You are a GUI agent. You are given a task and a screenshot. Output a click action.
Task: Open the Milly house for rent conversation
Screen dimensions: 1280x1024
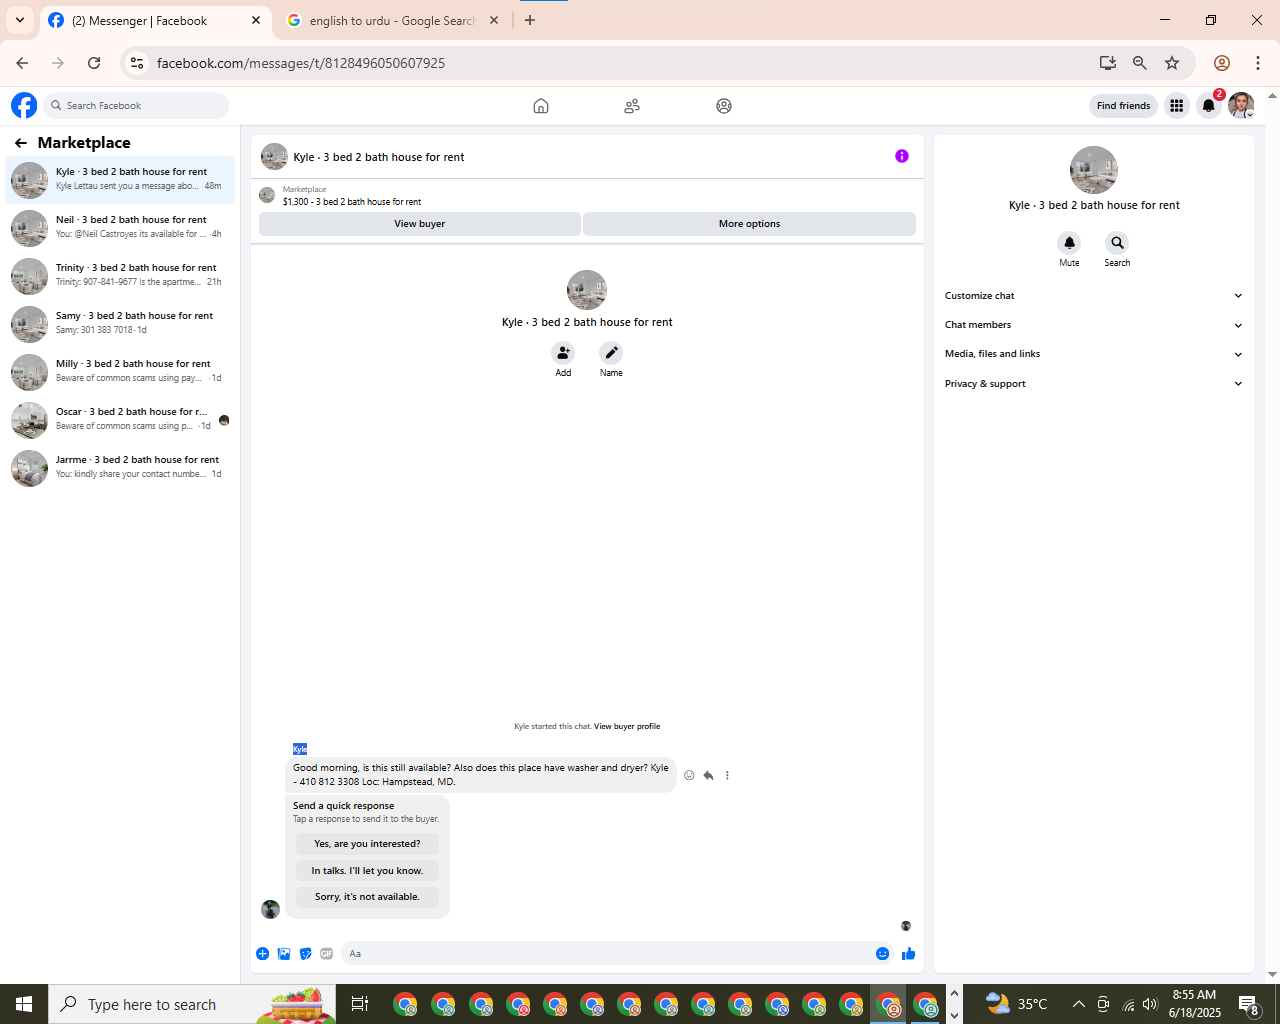click(120, 372)
